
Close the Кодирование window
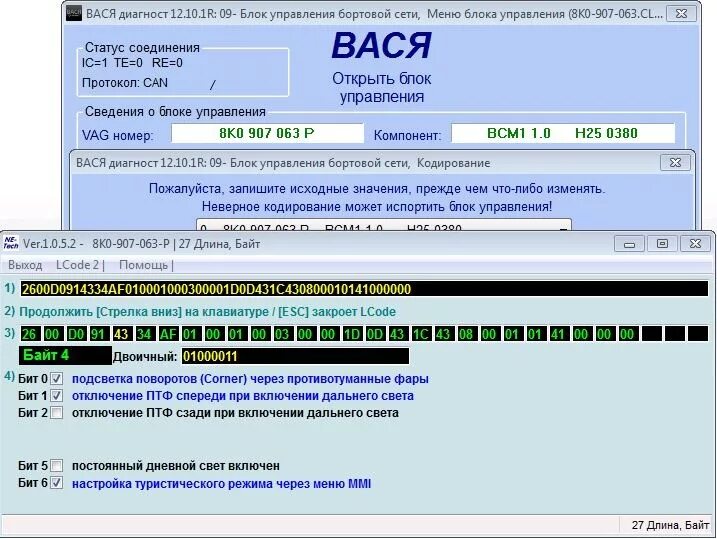pyautogui.click(x=675, y=163)
